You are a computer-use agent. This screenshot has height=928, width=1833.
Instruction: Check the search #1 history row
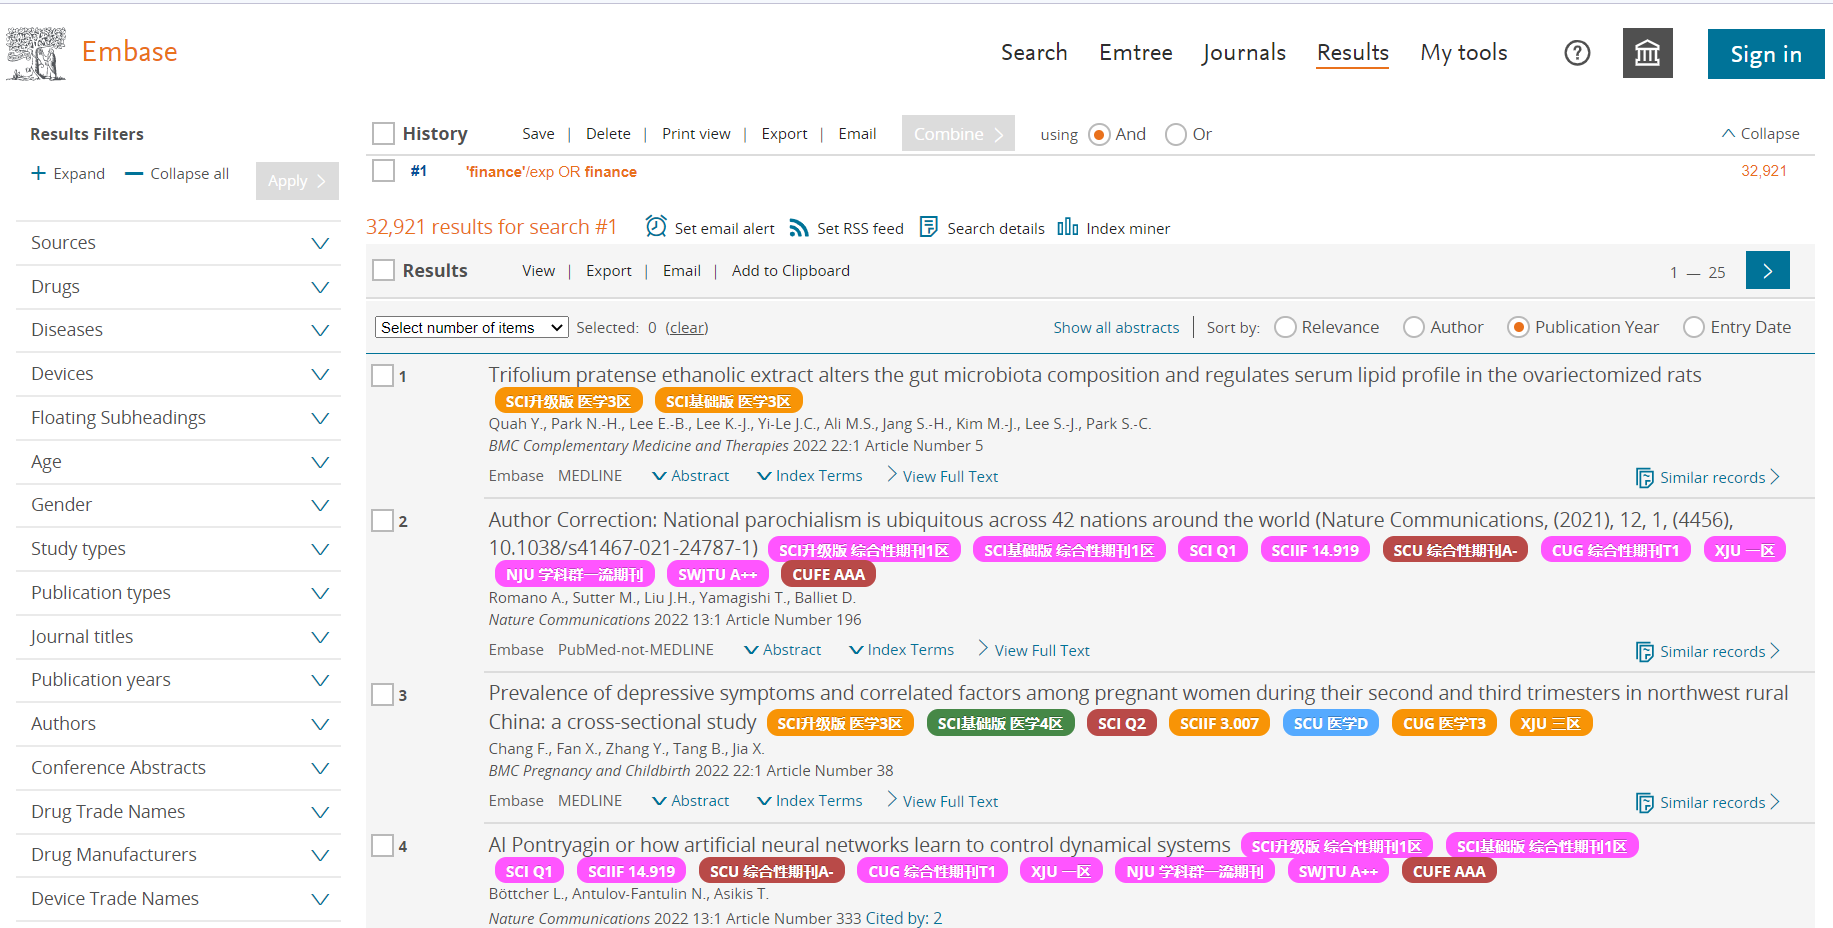tap(383, 170)
